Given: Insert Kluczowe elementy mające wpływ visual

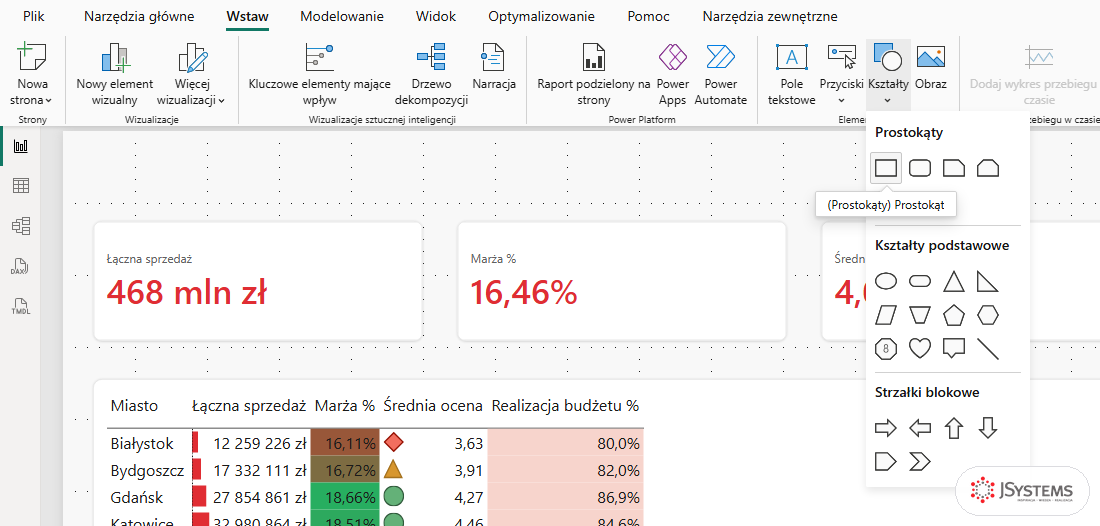Looking at the screenshot, I should coord(319,74).
